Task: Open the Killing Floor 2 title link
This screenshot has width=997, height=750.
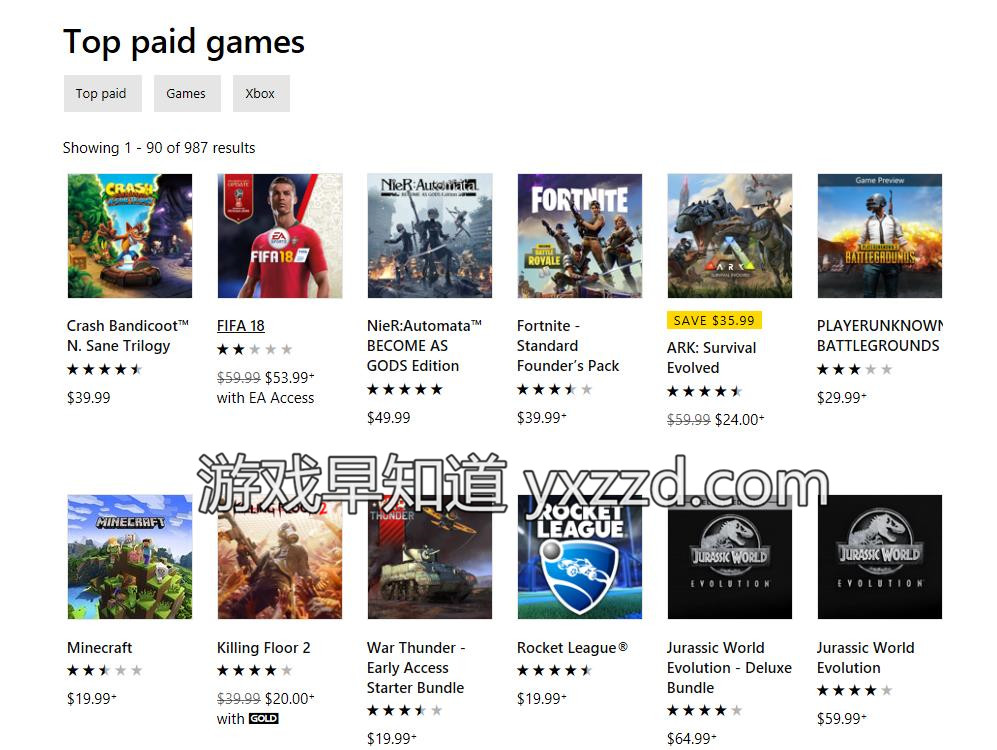Action: (x=263, y=648)
